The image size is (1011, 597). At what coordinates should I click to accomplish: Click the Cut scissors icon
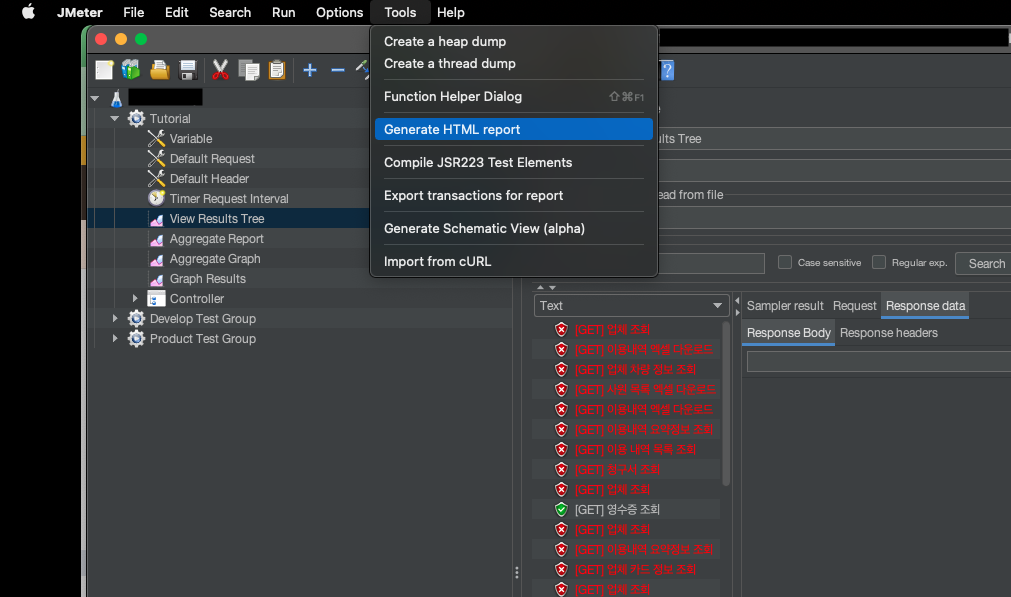tap(220, 70)
